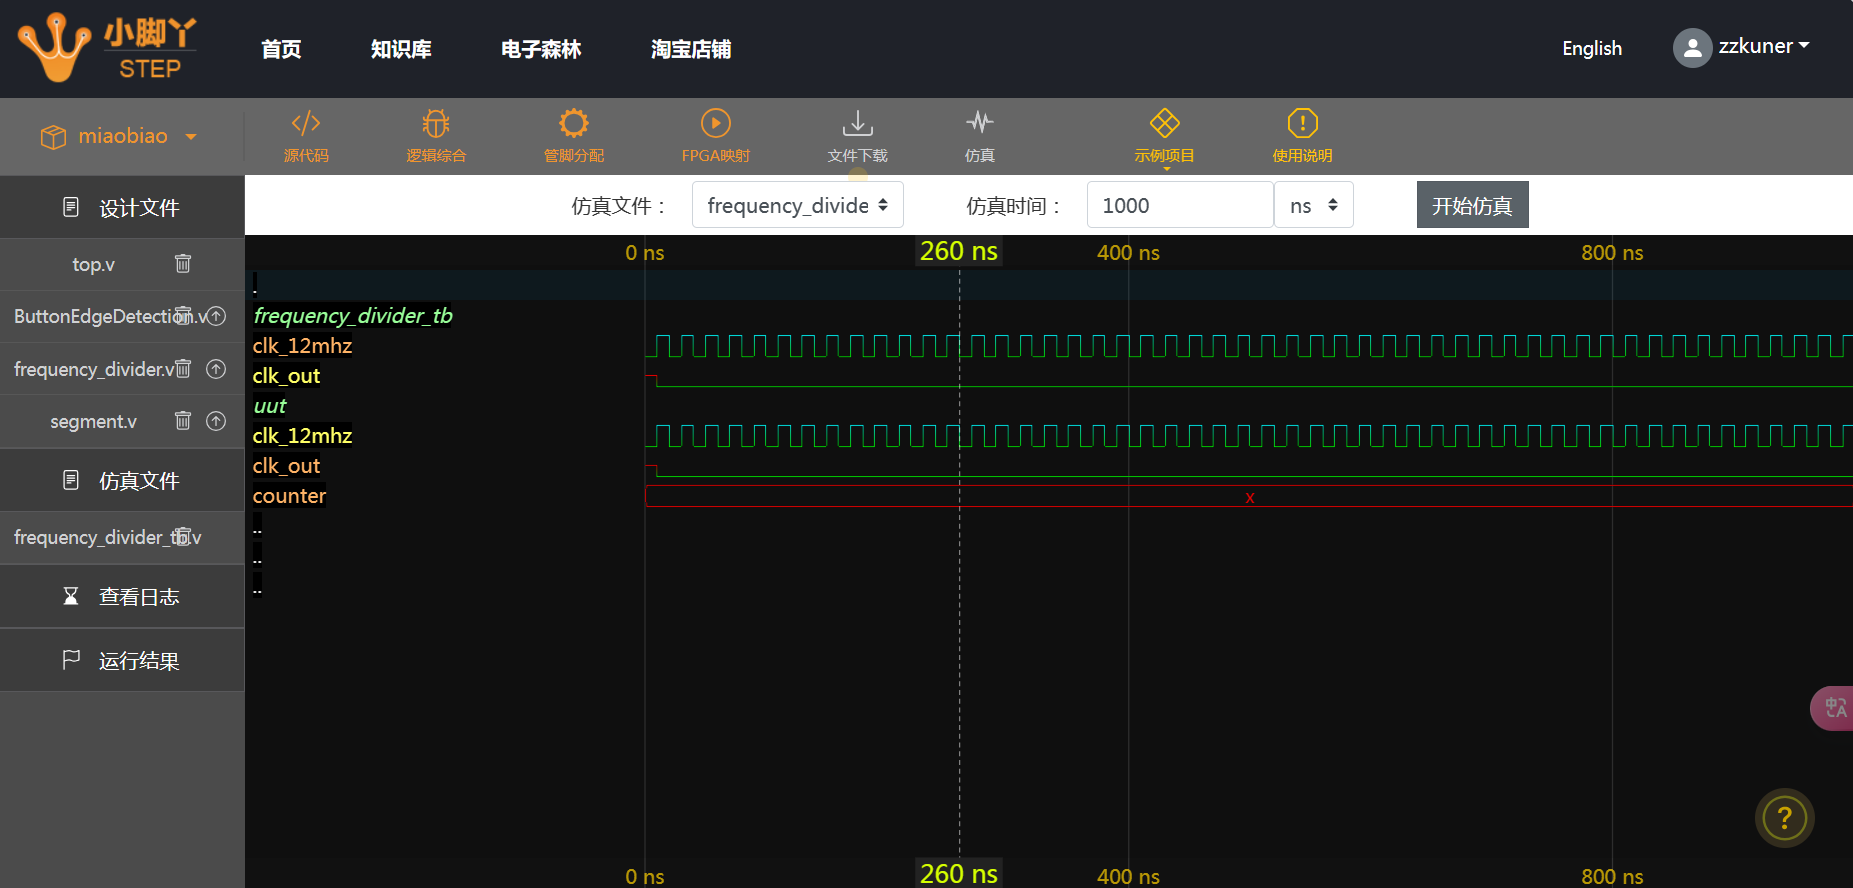Image resolution: width=1853 pixels, height=888 pixels.
Task: Delete segment.v using its trash icon
Action: pyautogui.click(x=183, y=421)
